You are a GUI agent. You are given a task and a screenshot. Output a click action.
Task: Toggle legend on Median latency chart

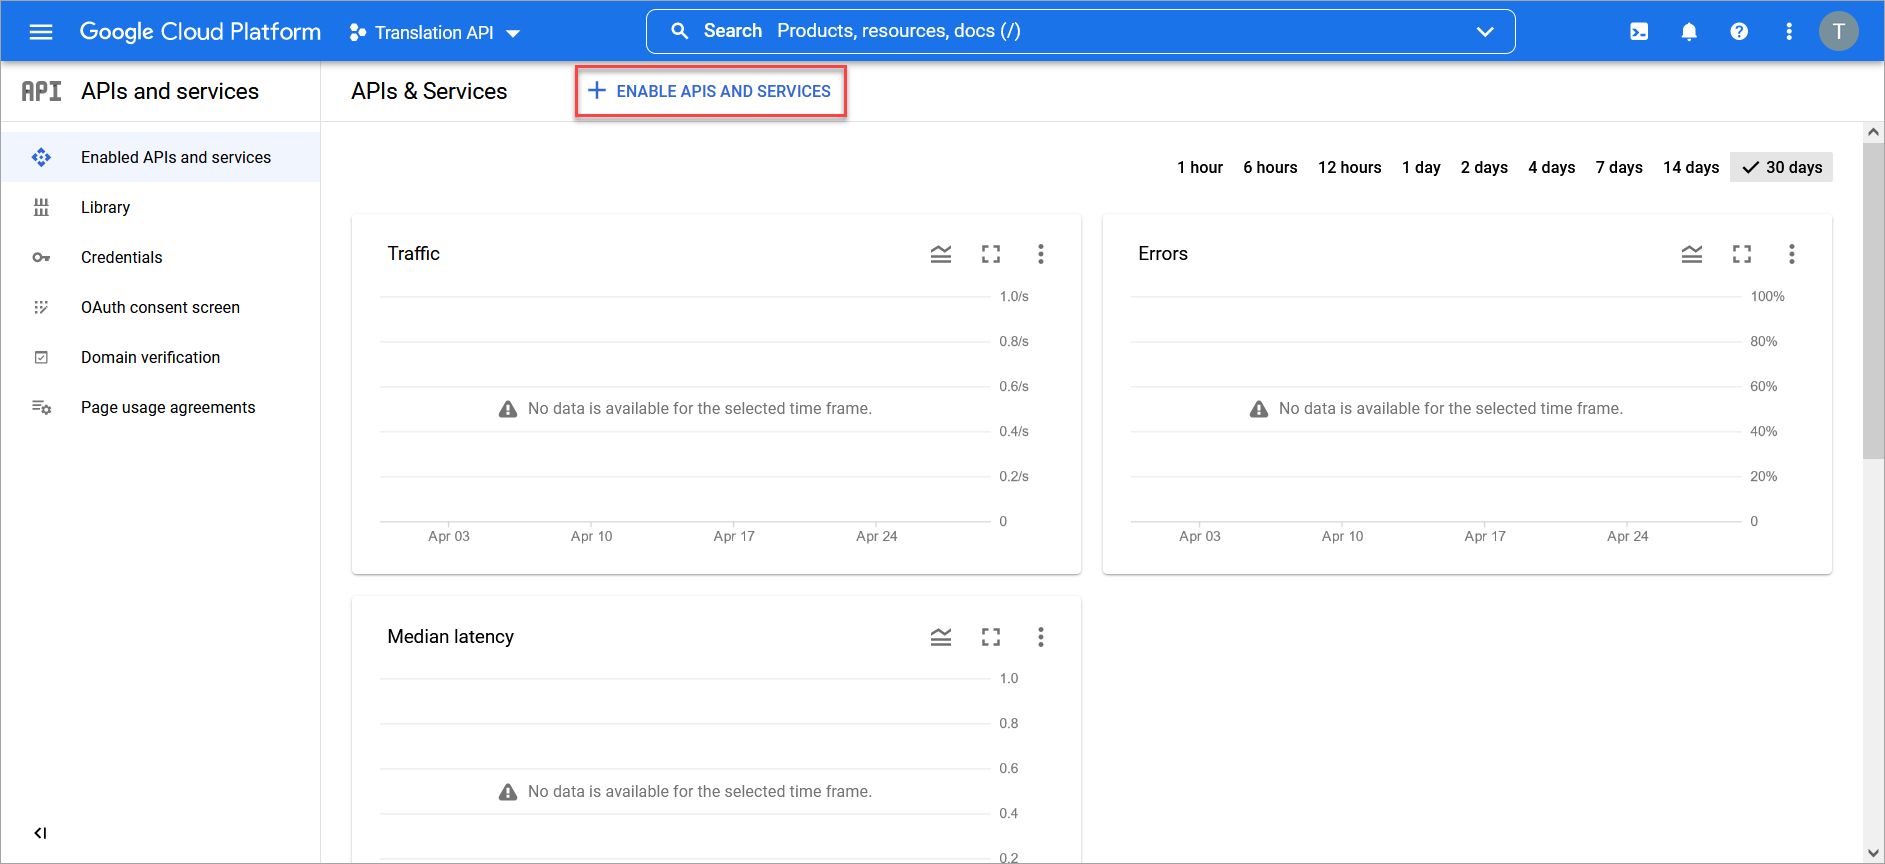pyautogui.click(x=941, y=637)
